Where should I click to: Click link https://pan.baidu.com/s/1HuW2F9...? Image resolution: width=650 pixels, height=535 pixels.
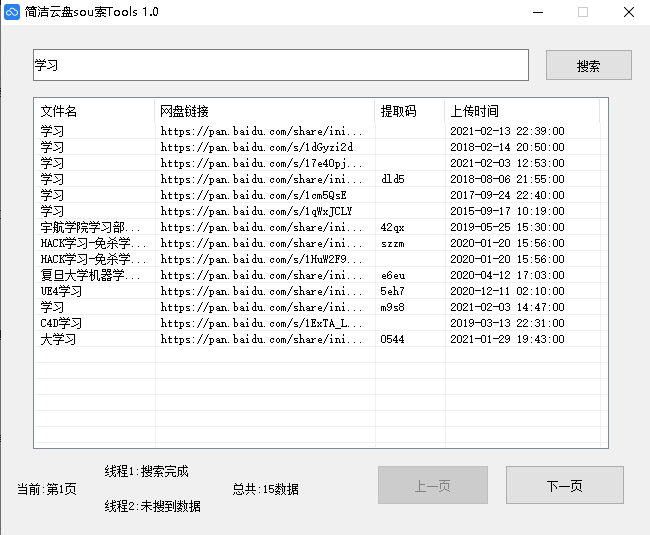click(x=261, y=259)
